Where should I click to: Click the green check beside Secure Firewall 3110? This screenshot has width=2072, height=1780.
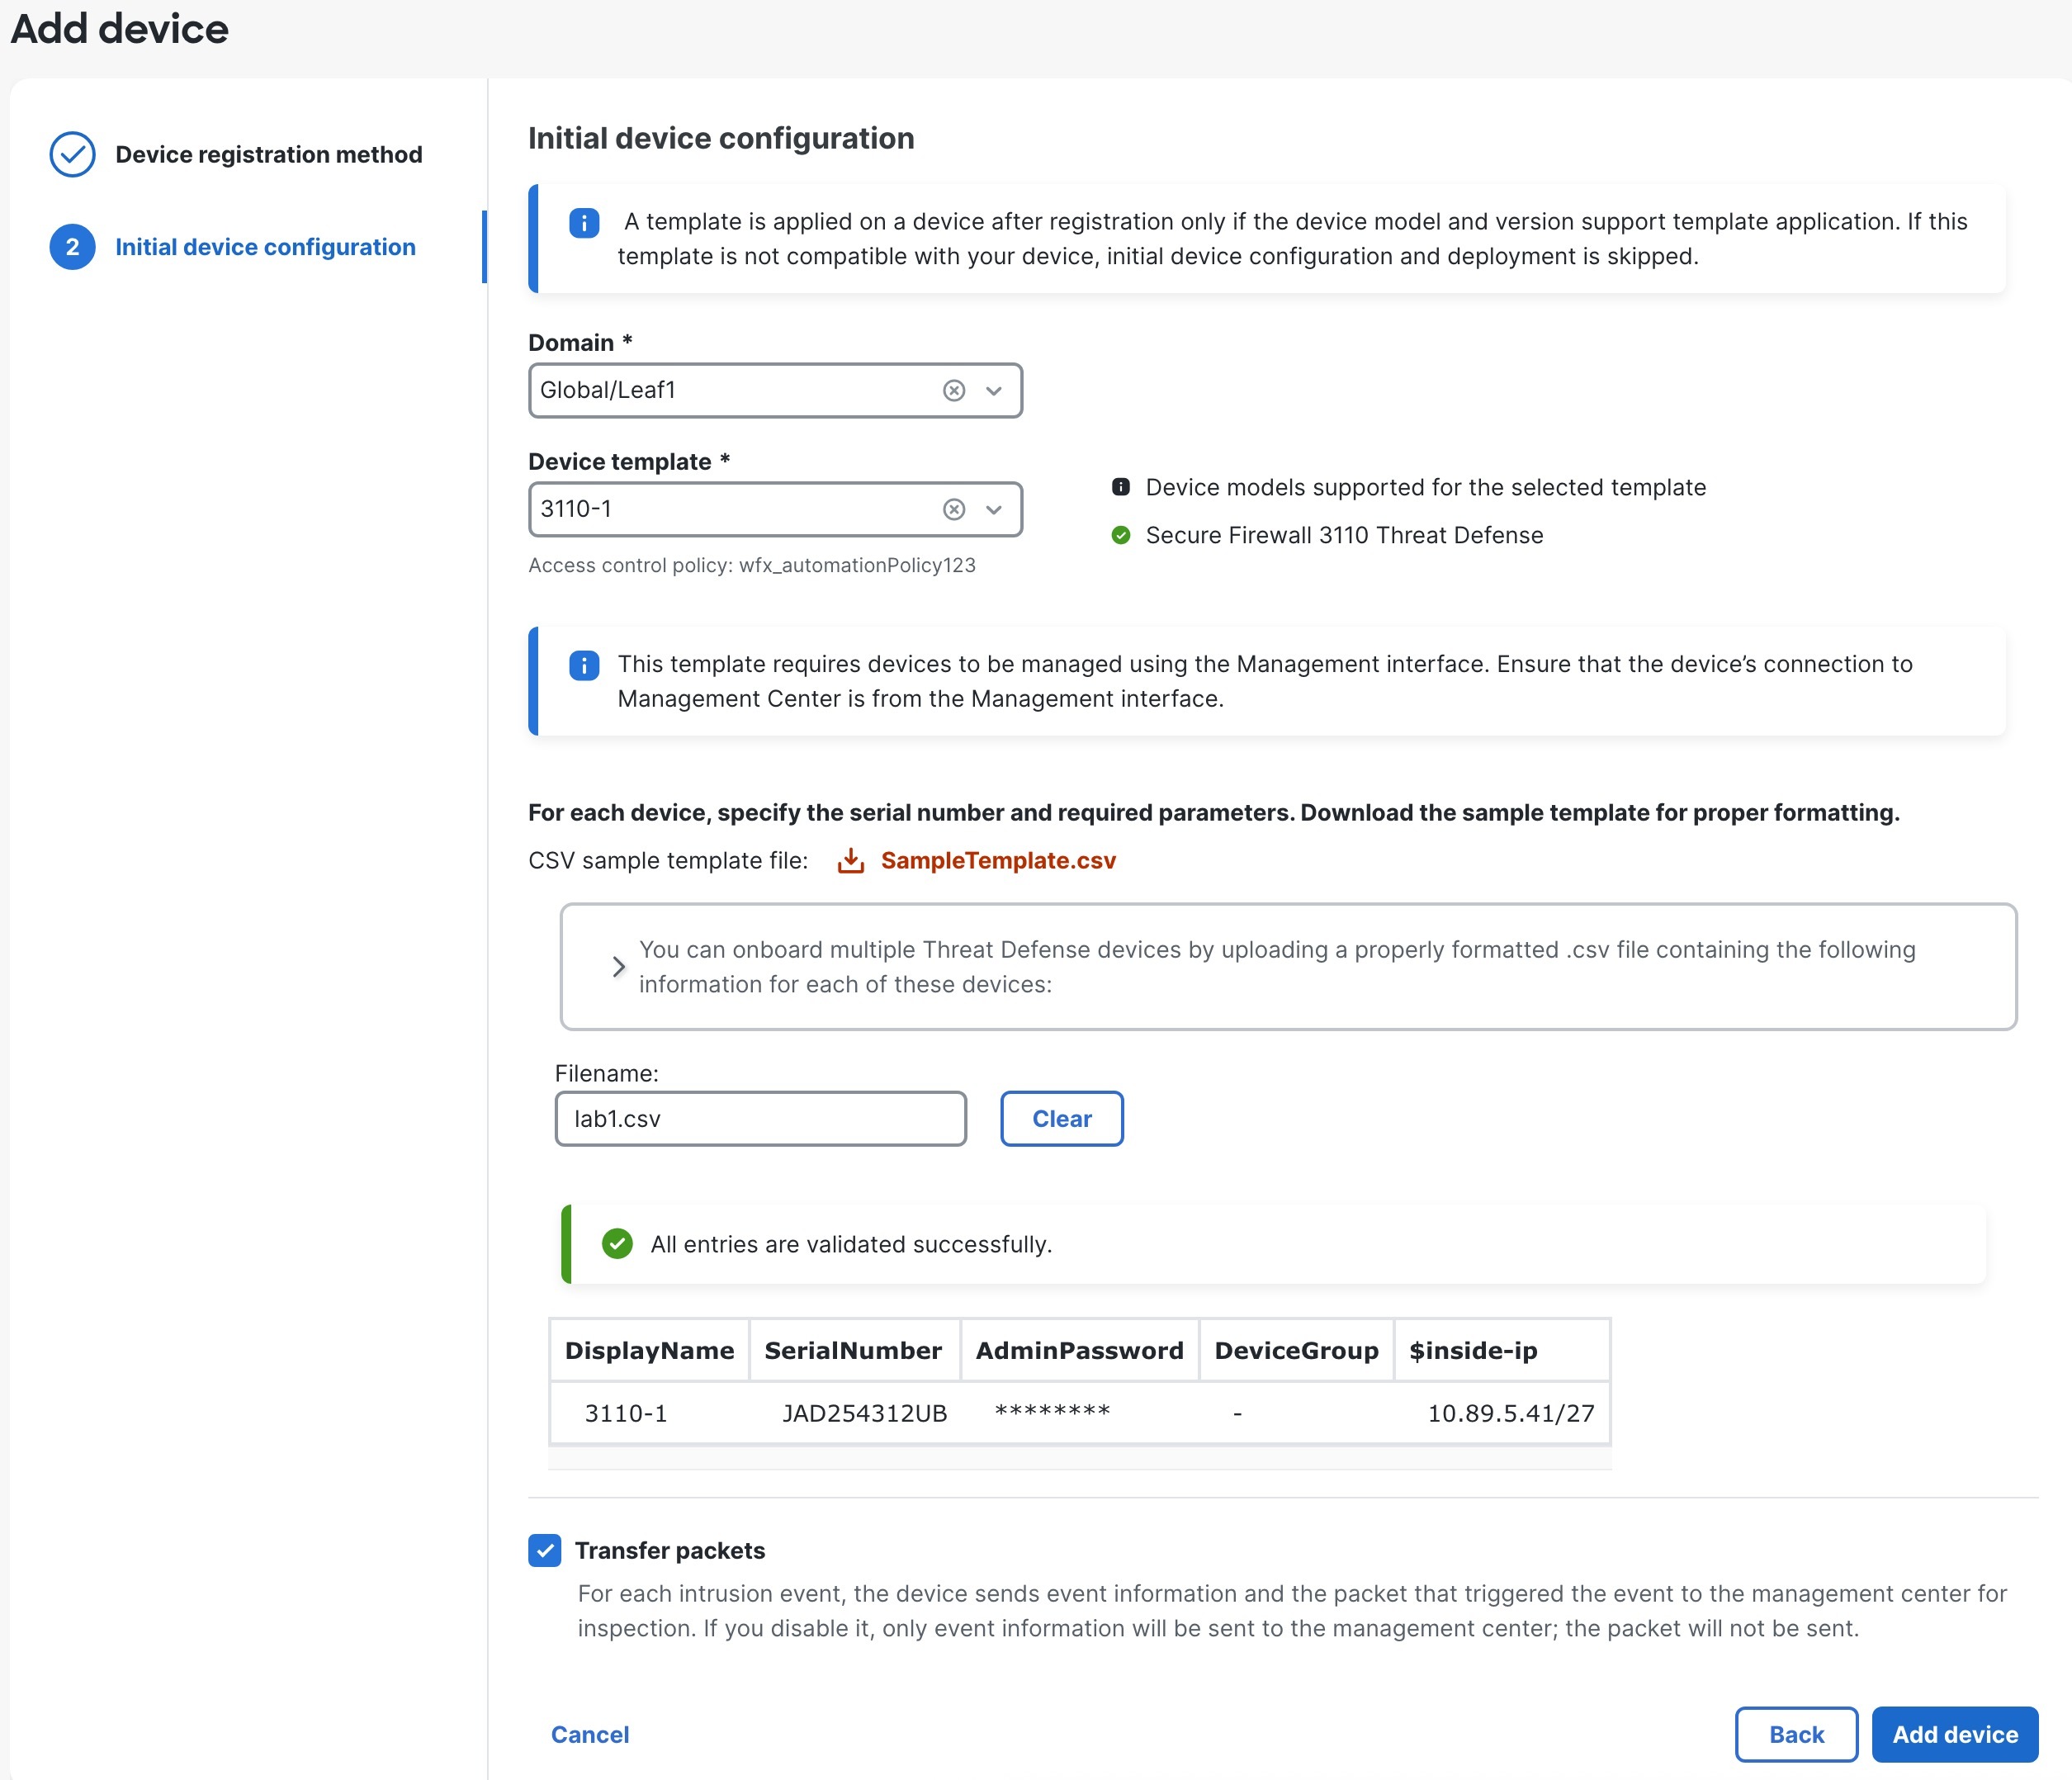(1120, 535)
